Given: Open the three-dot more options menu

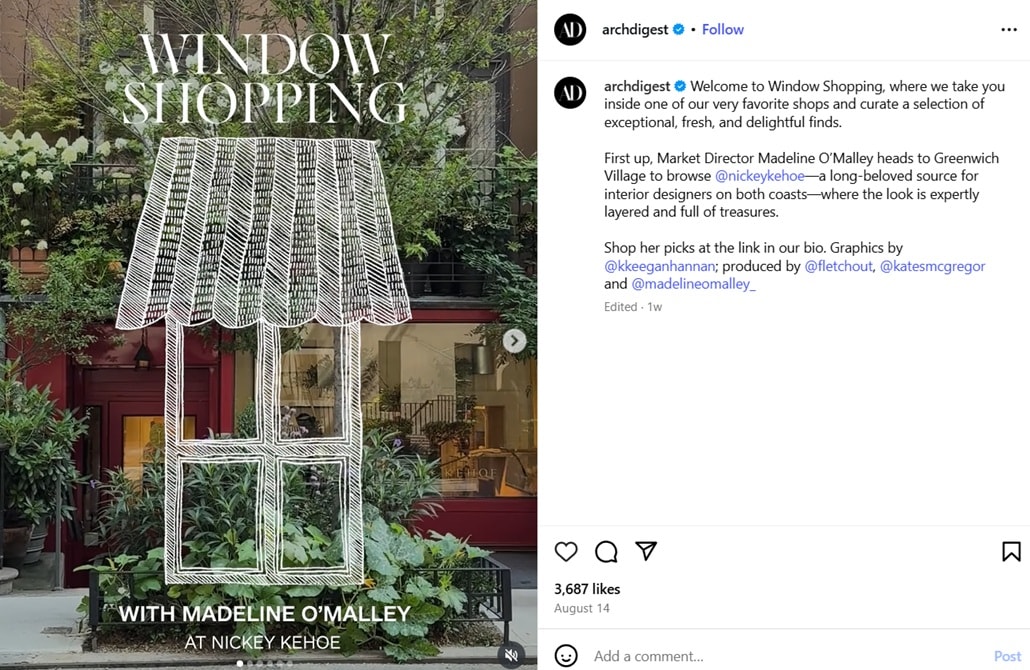Looking at the screenshot, I should tap(1009, 30).
